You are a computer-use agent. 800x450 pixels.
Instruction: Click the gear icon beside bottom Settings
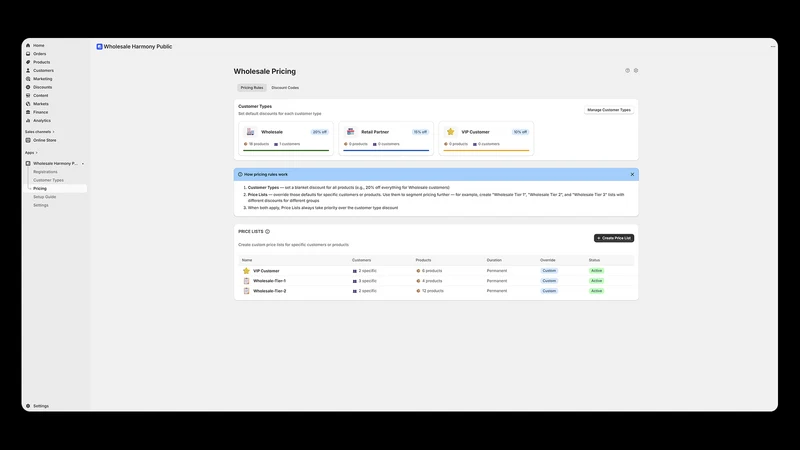[28, 406]
